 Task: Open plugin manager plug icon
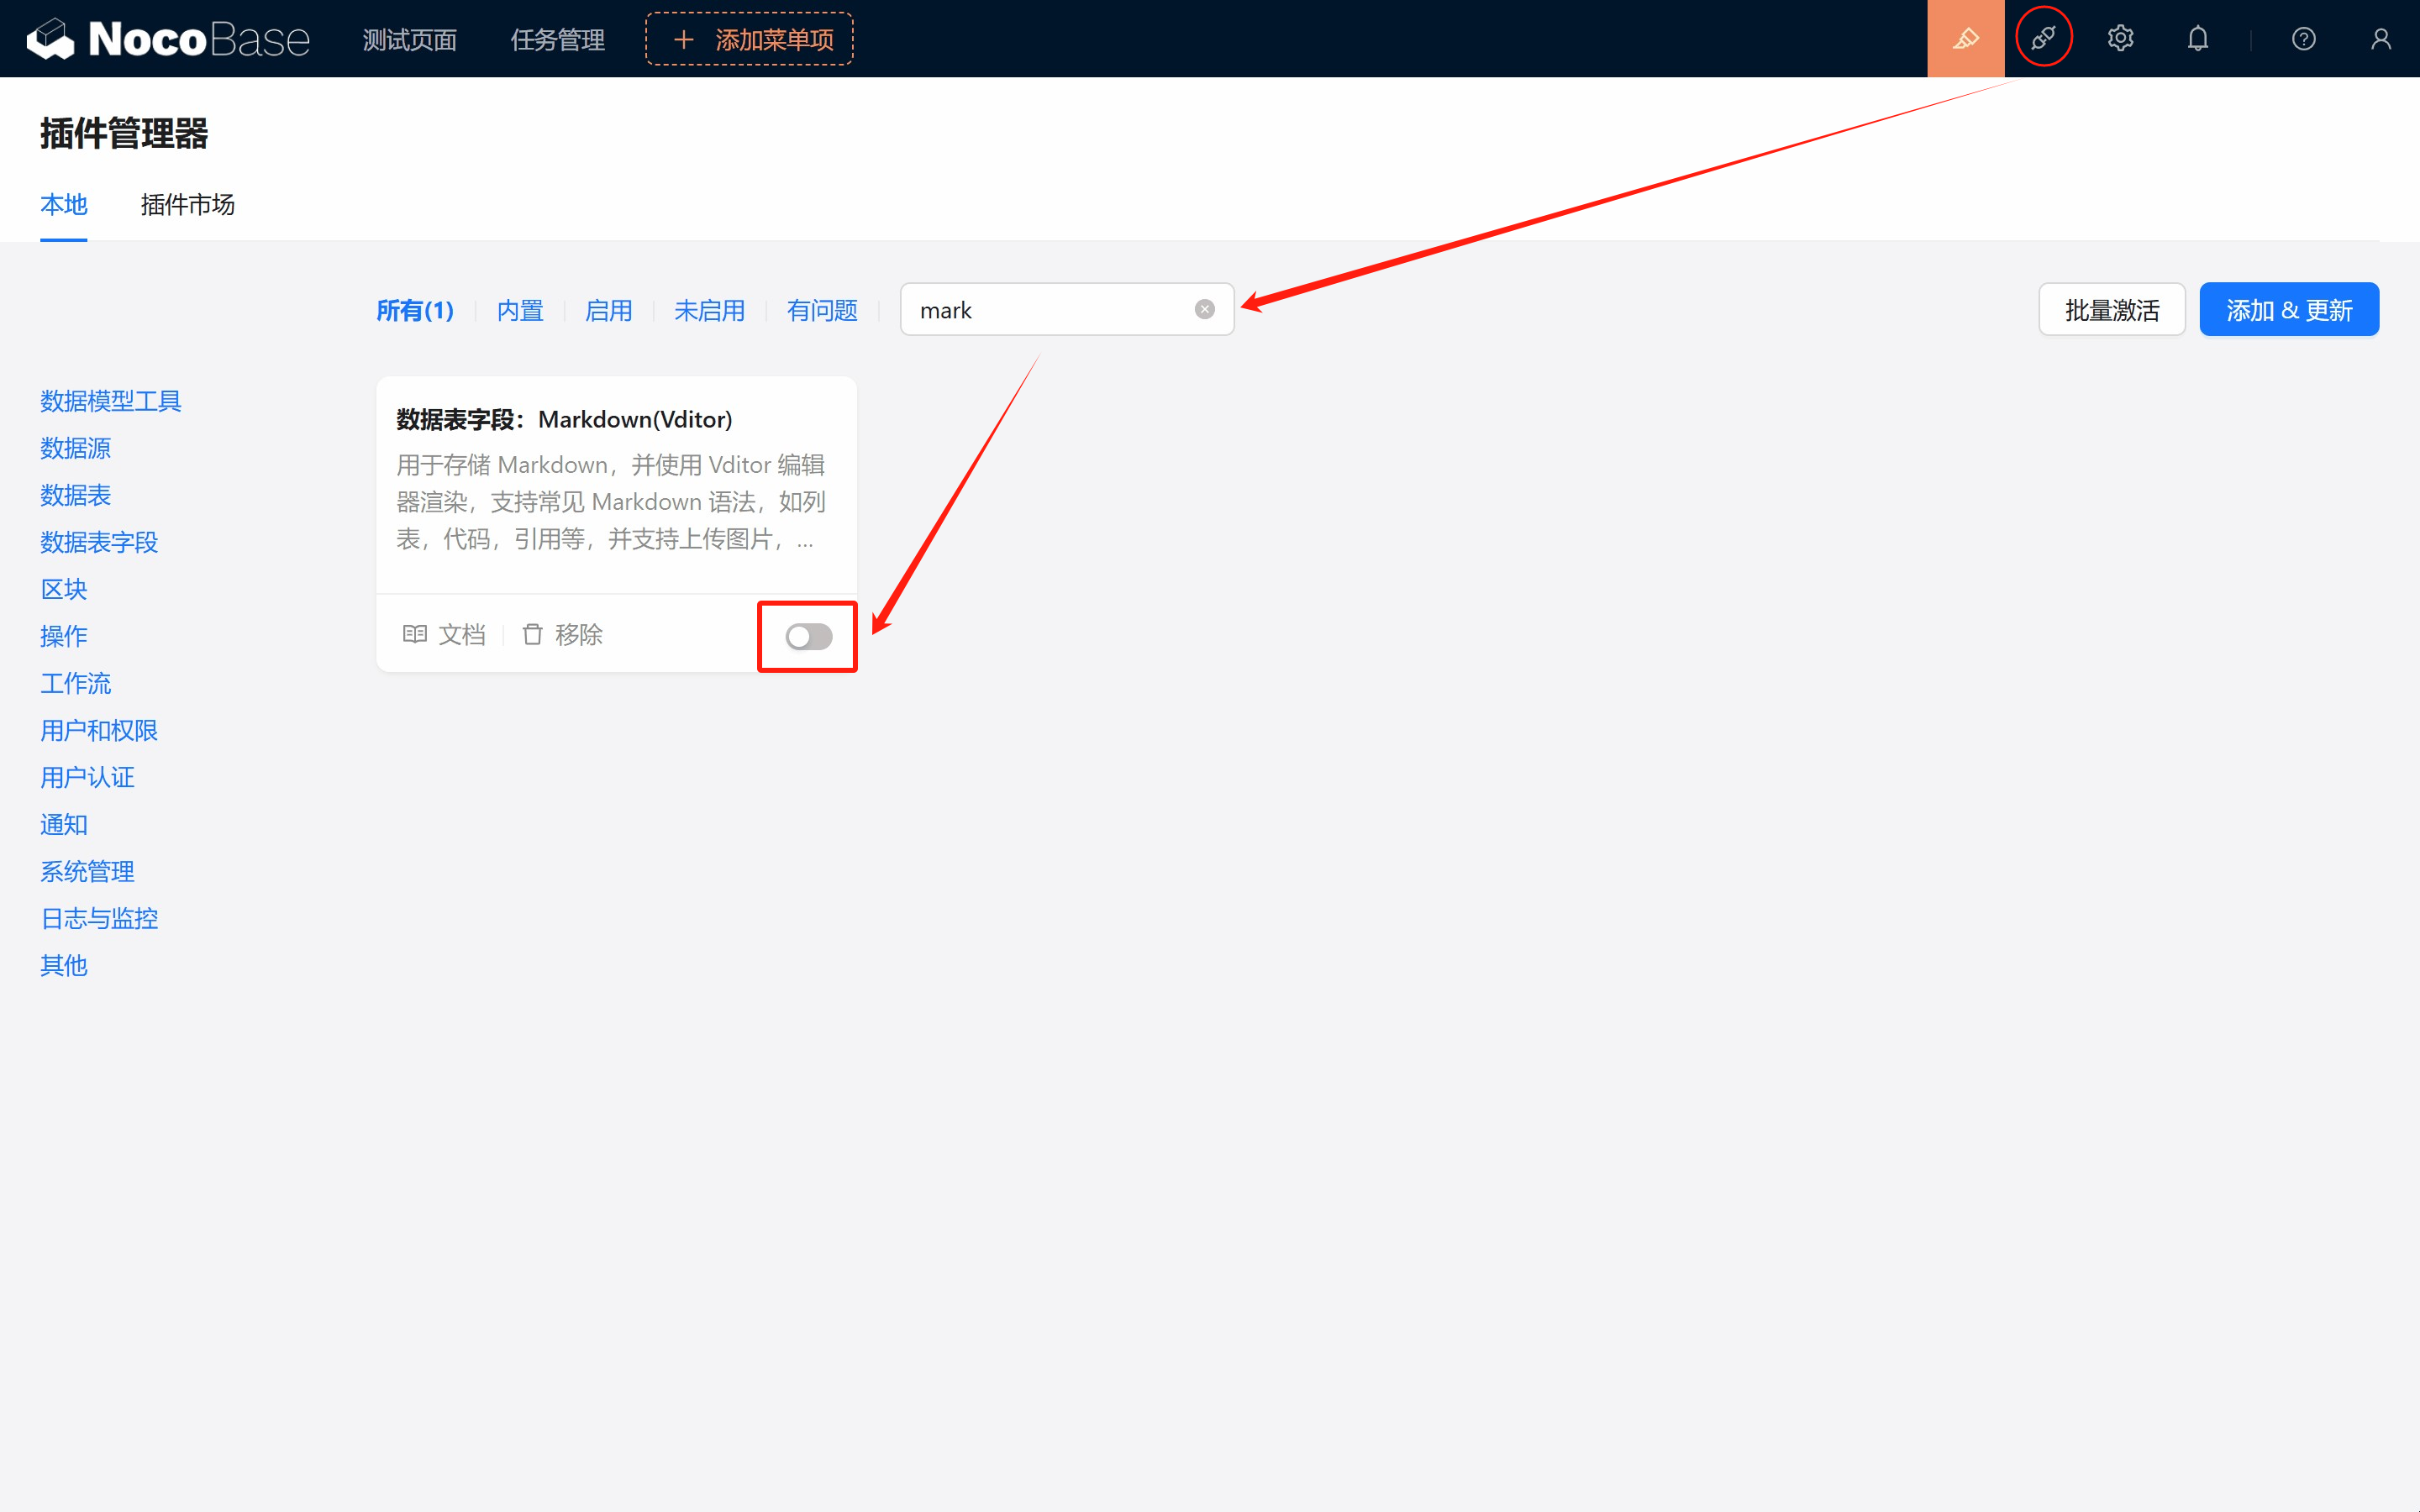[2043, 39]
